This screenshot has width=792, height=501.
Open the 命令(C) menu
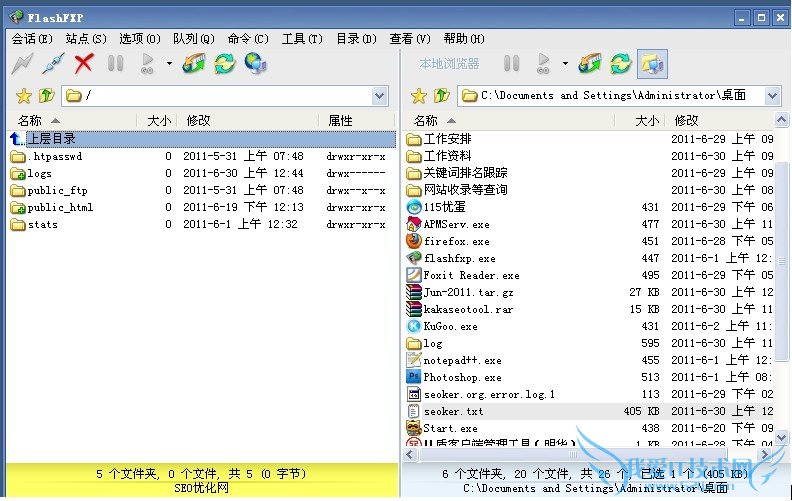(x=248, y=39)
